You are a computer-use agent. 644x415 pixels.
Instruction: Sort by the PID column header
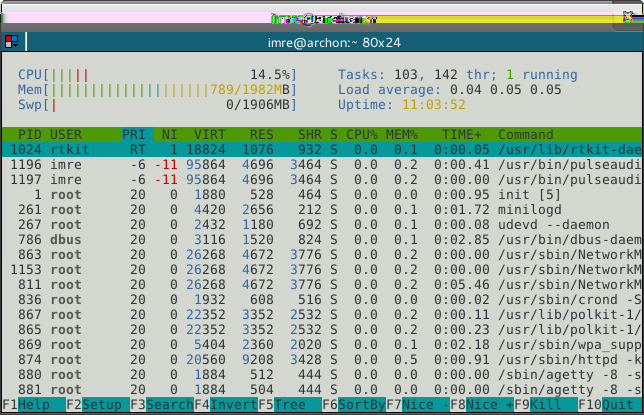click(x=30, y=135)
